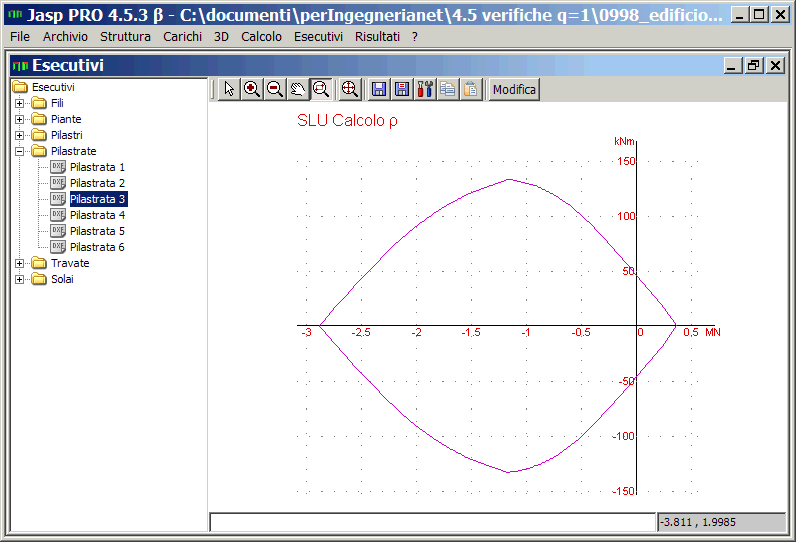Open Pilastrata 5 drawing

97,231
